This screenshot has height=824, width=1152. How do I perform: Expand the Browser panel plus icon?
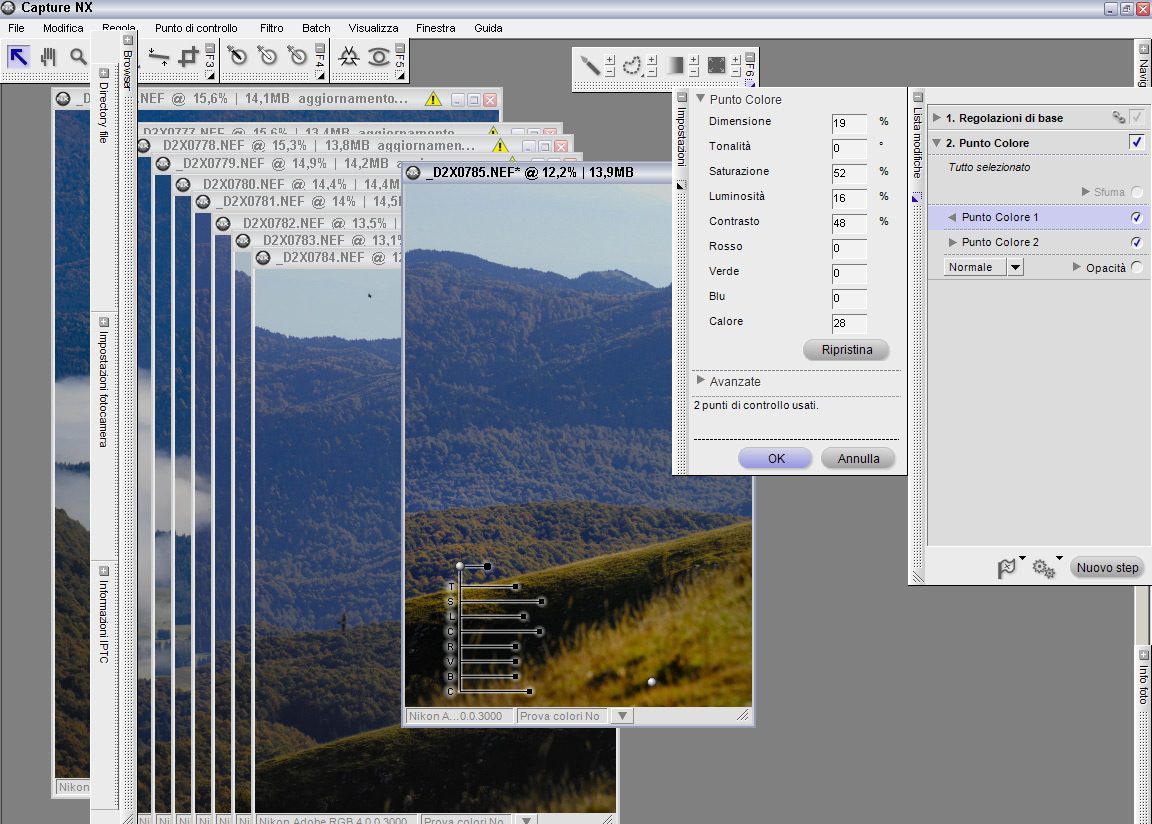pos(127,40)
